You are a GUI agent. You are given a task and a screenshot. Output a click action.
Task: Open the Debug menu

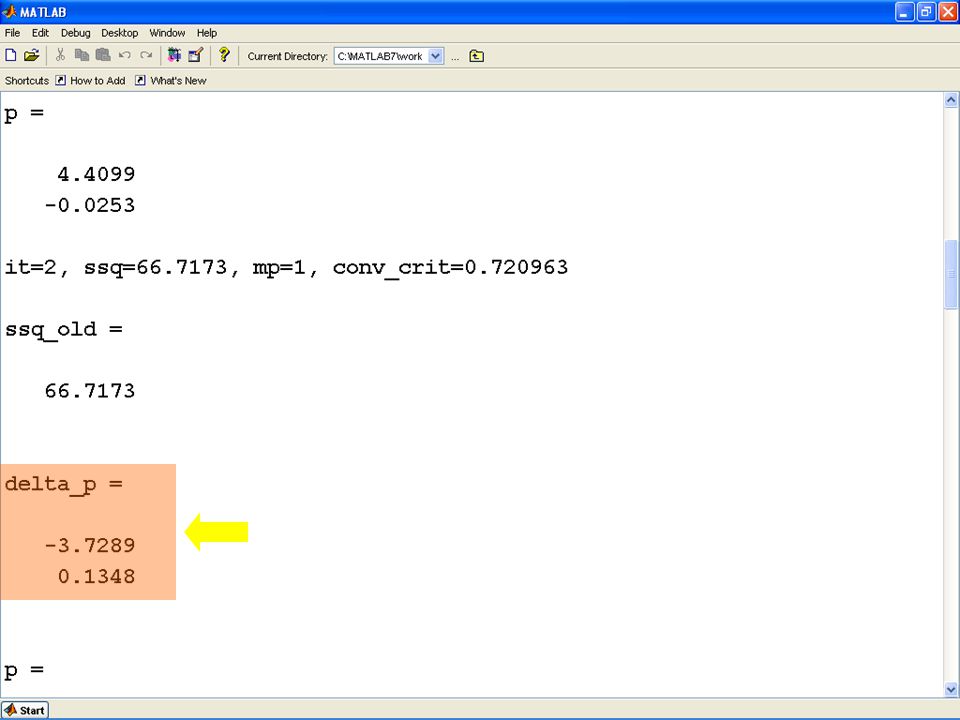click(75, 33)
